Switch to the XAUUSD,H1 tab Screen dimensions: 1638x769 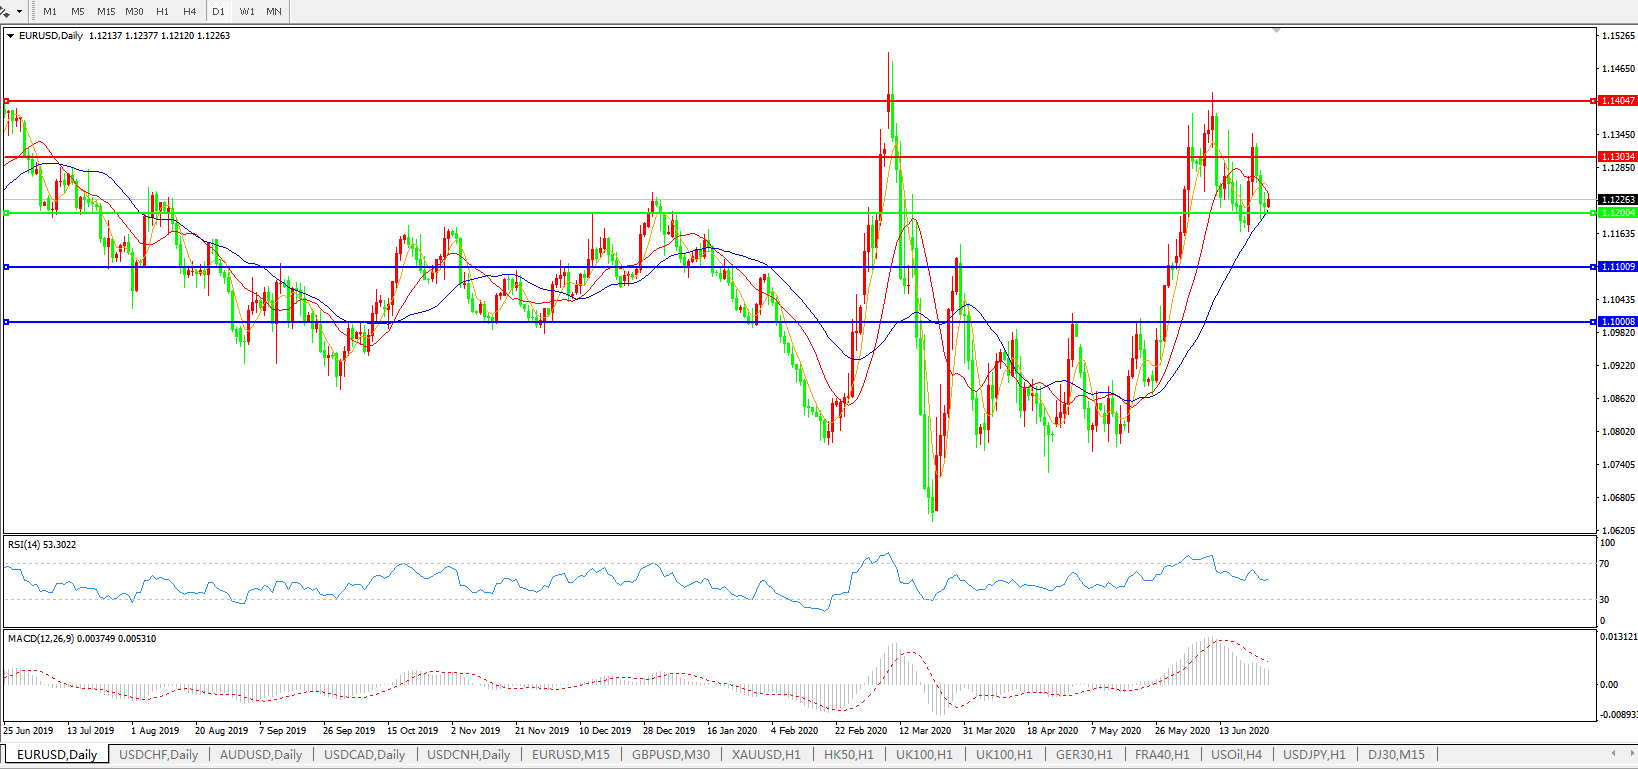click(x=766, y=755)
